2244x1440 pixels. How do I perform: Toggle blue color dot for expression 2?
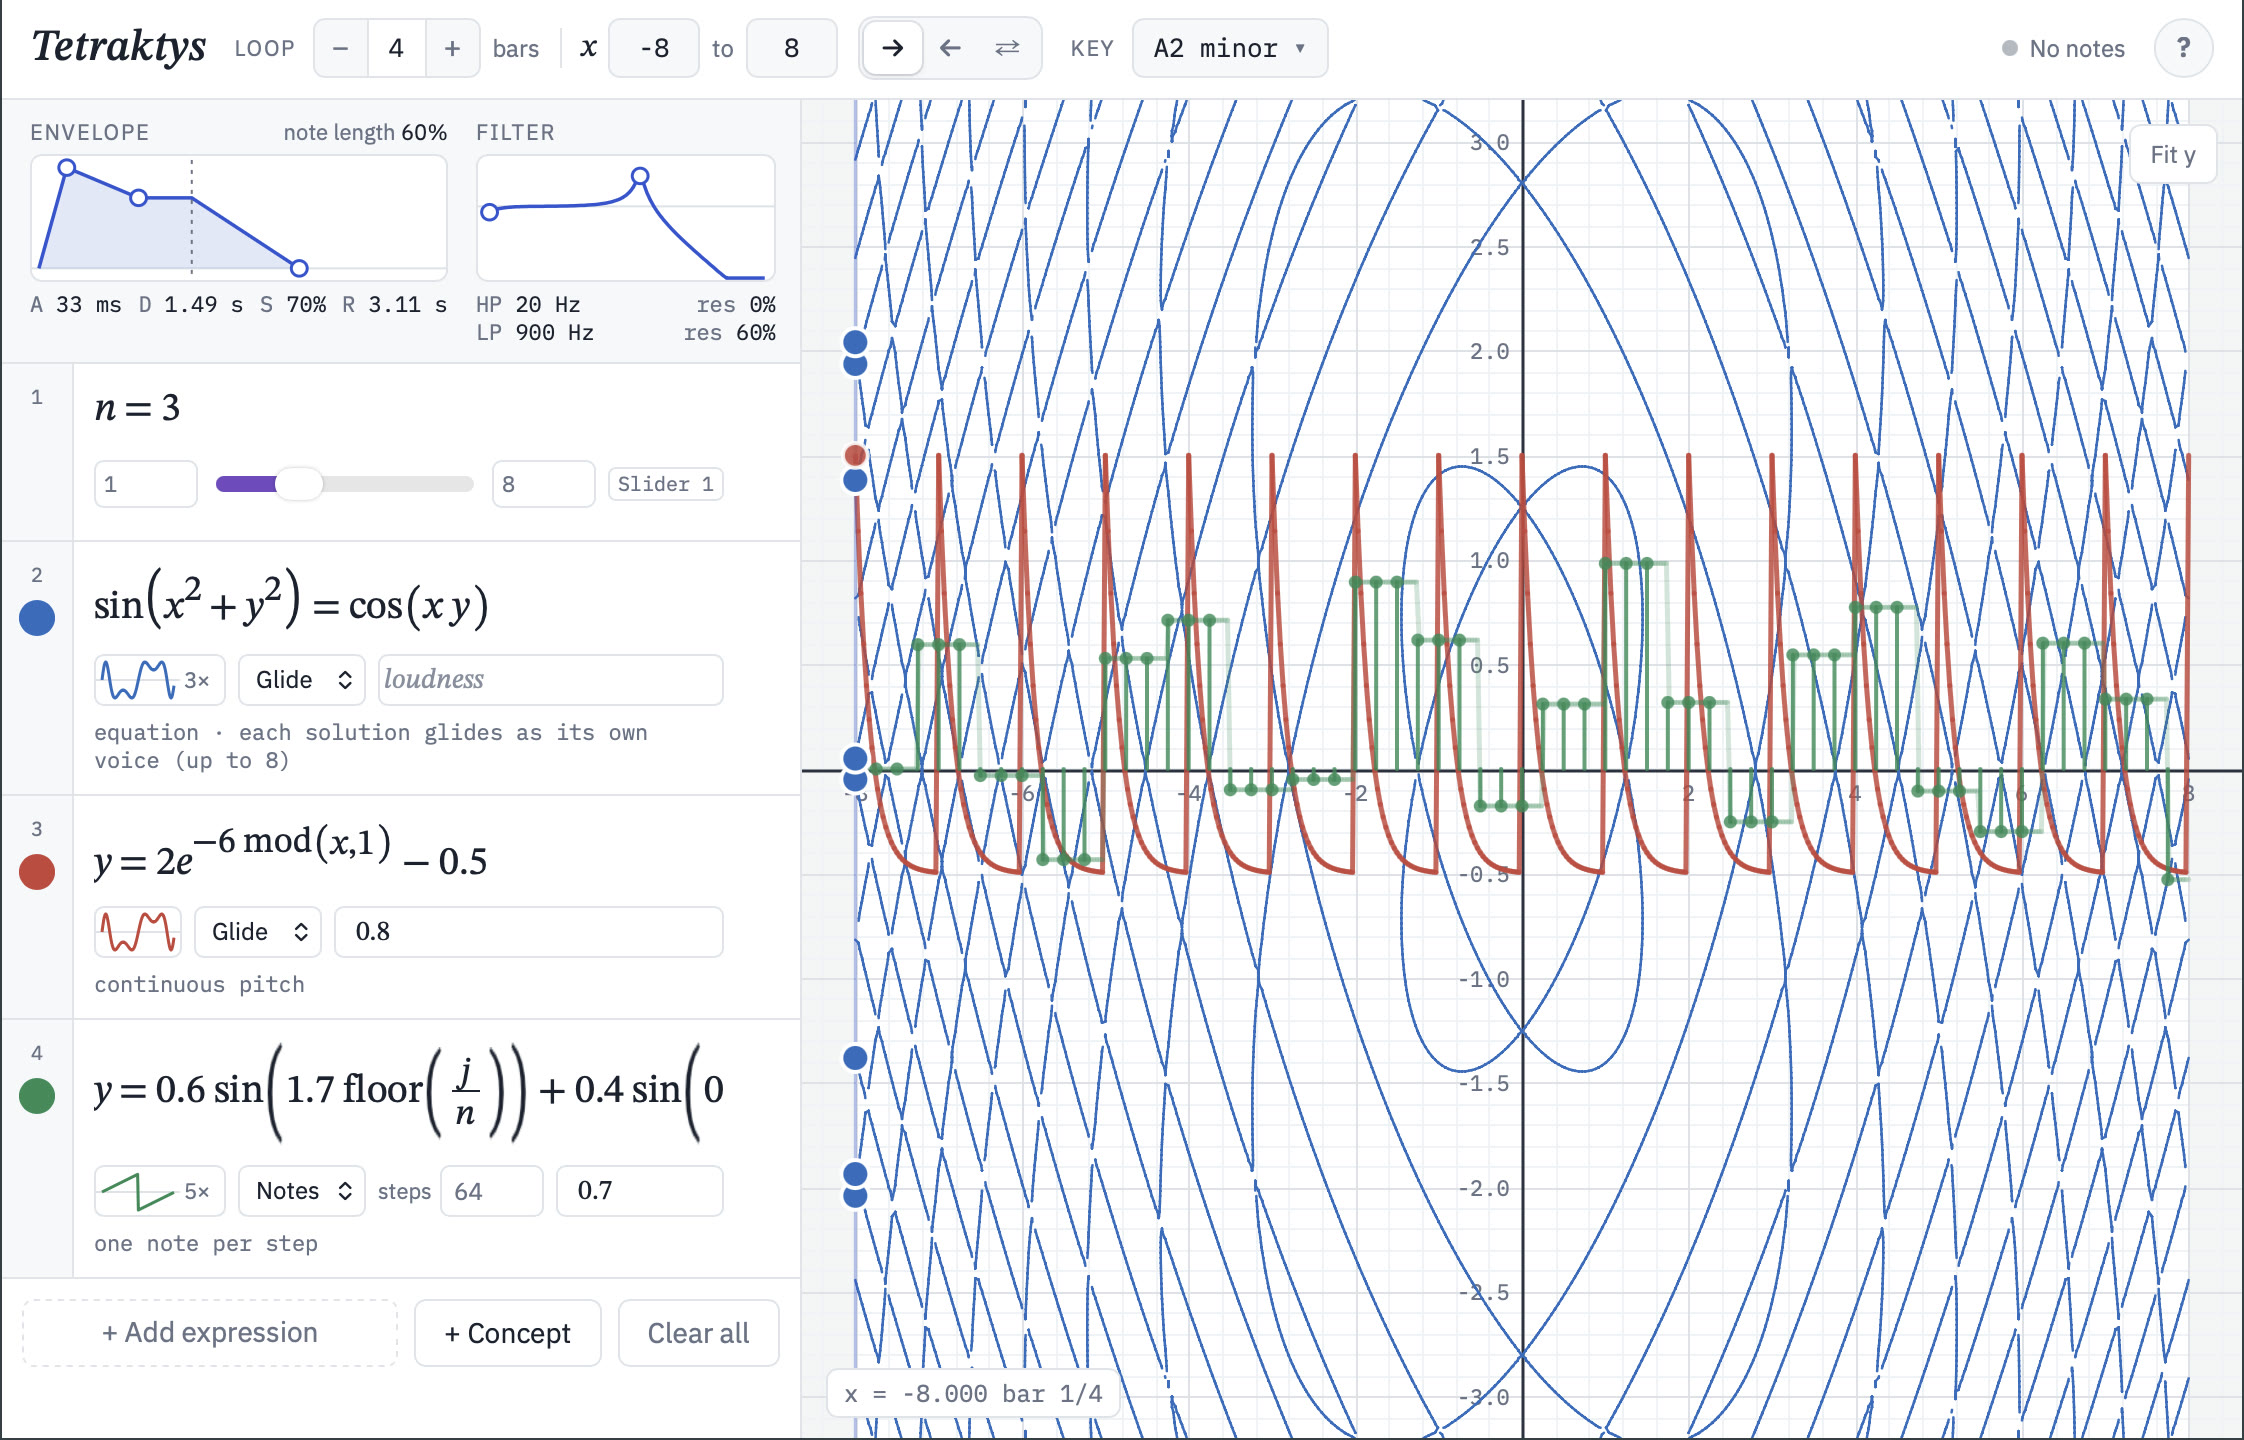(37, 618)
